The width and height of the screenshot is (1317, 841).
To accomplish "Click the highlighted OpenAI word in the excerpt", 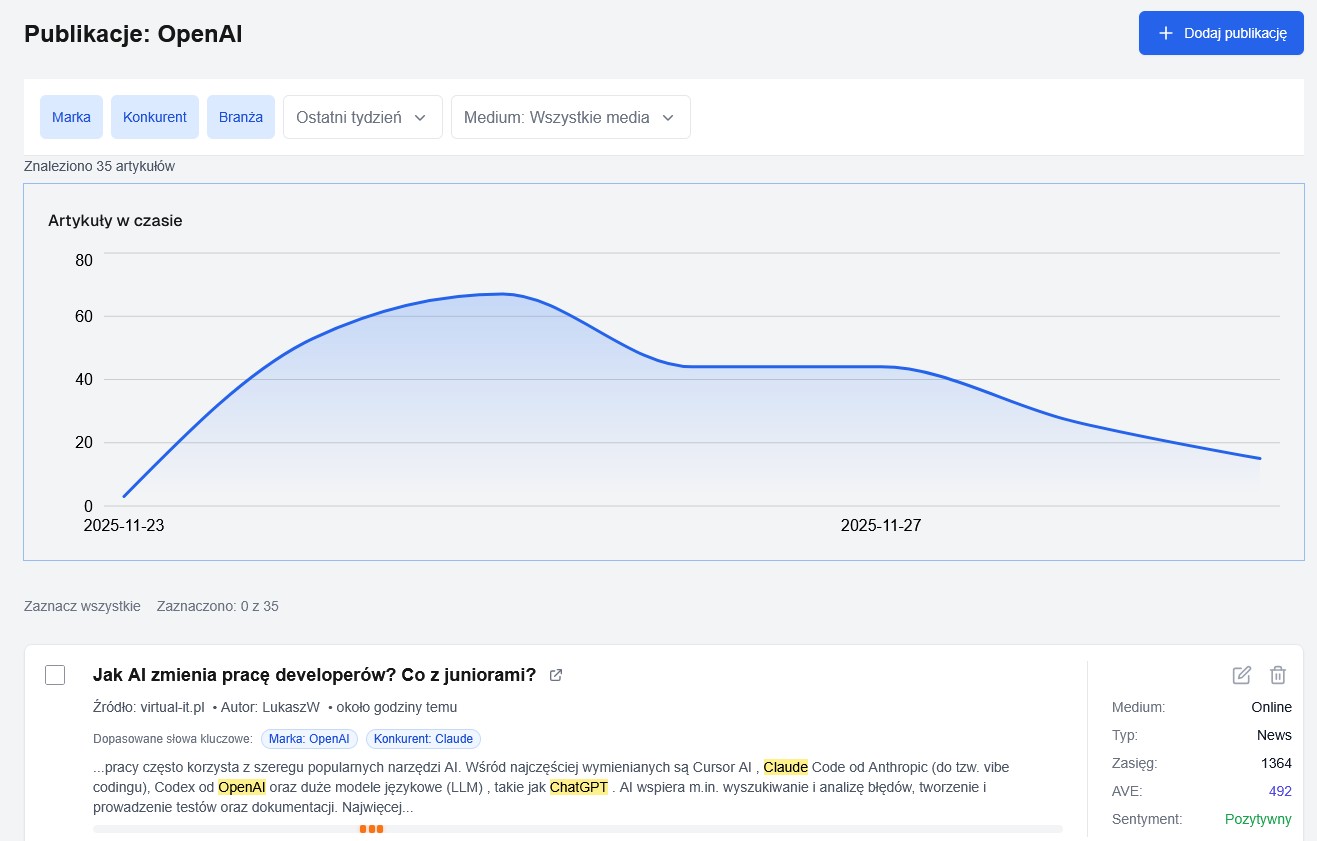I will pyautogui.click(x=241, y=787).
